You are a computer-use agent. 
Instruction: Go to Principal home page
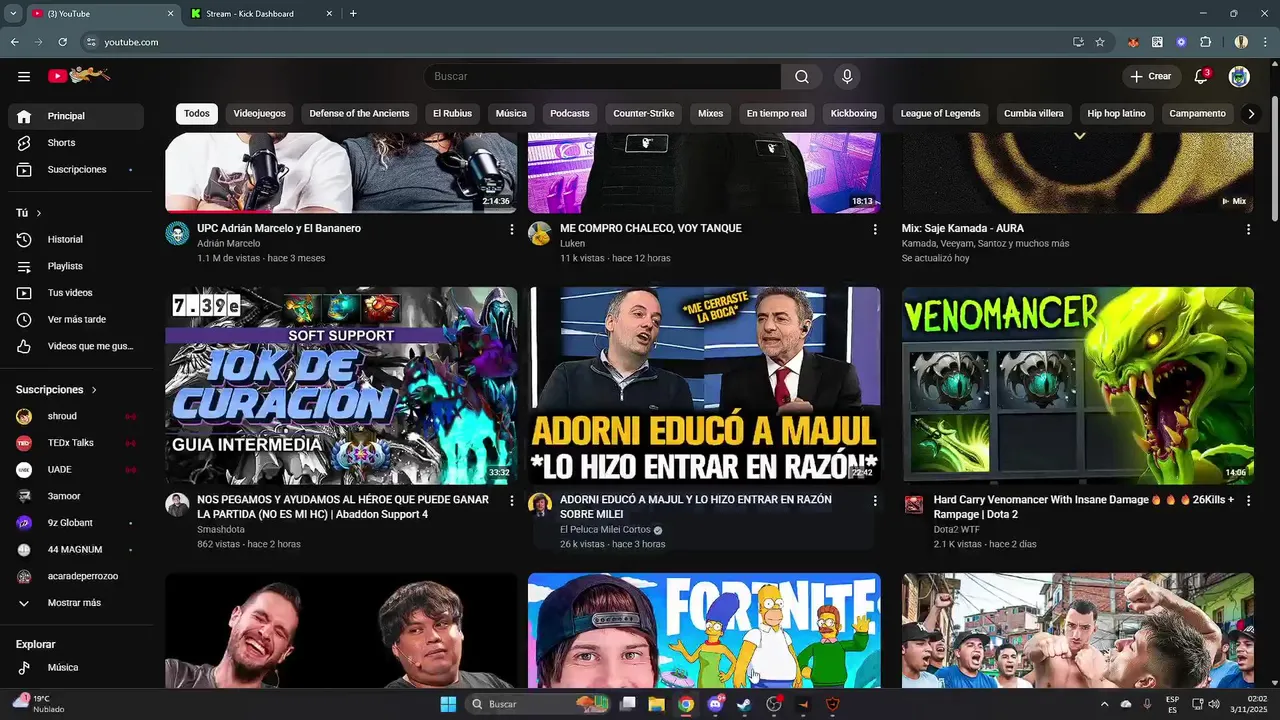(76, 116)
